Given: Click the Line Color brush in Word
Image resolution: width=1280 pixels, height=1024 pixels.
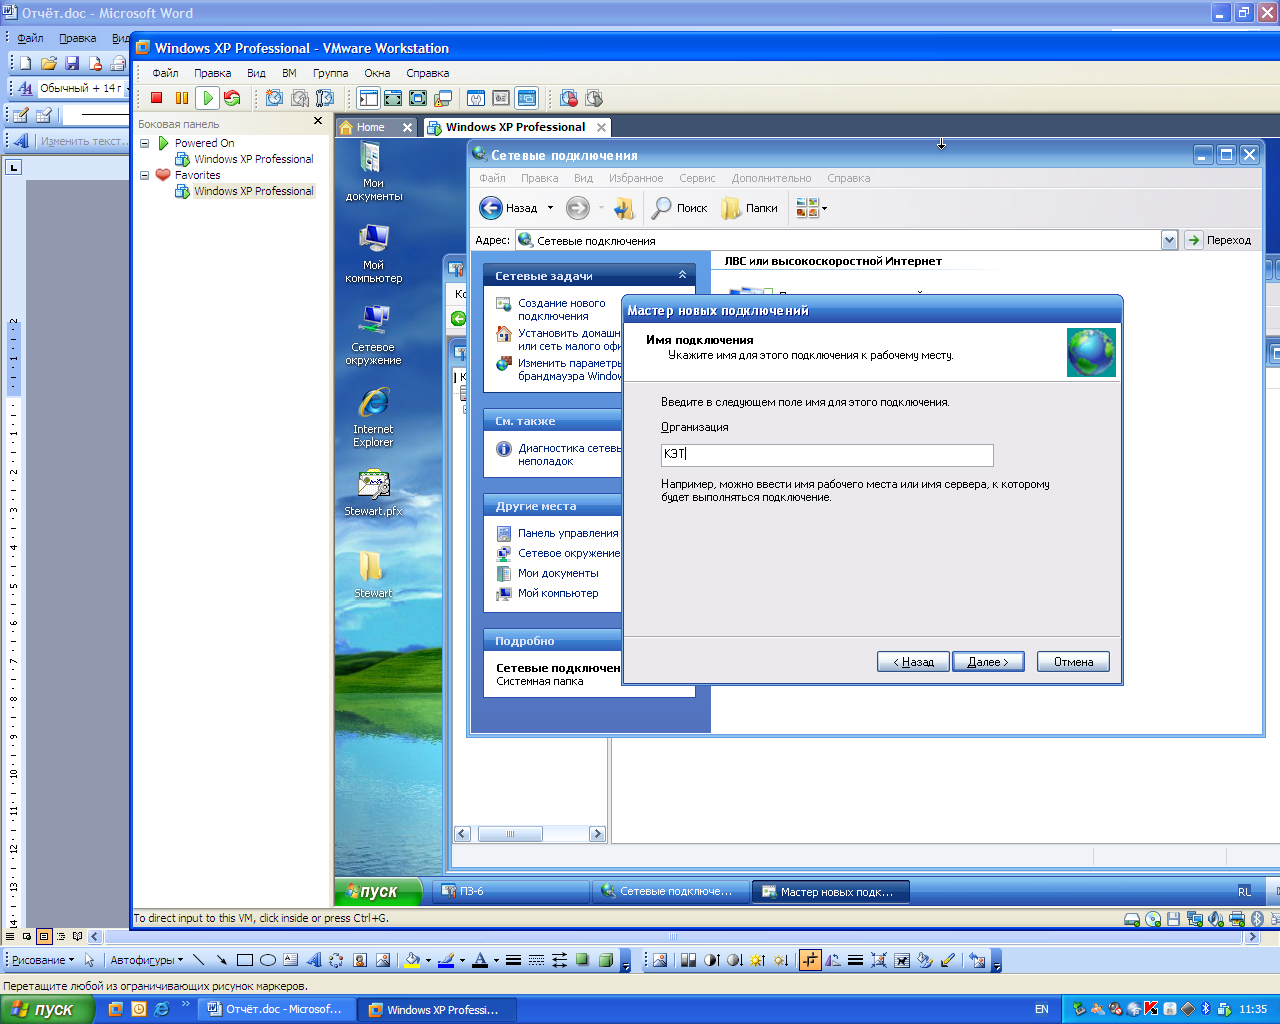Looking at the screenshot, I should [445, 960].
